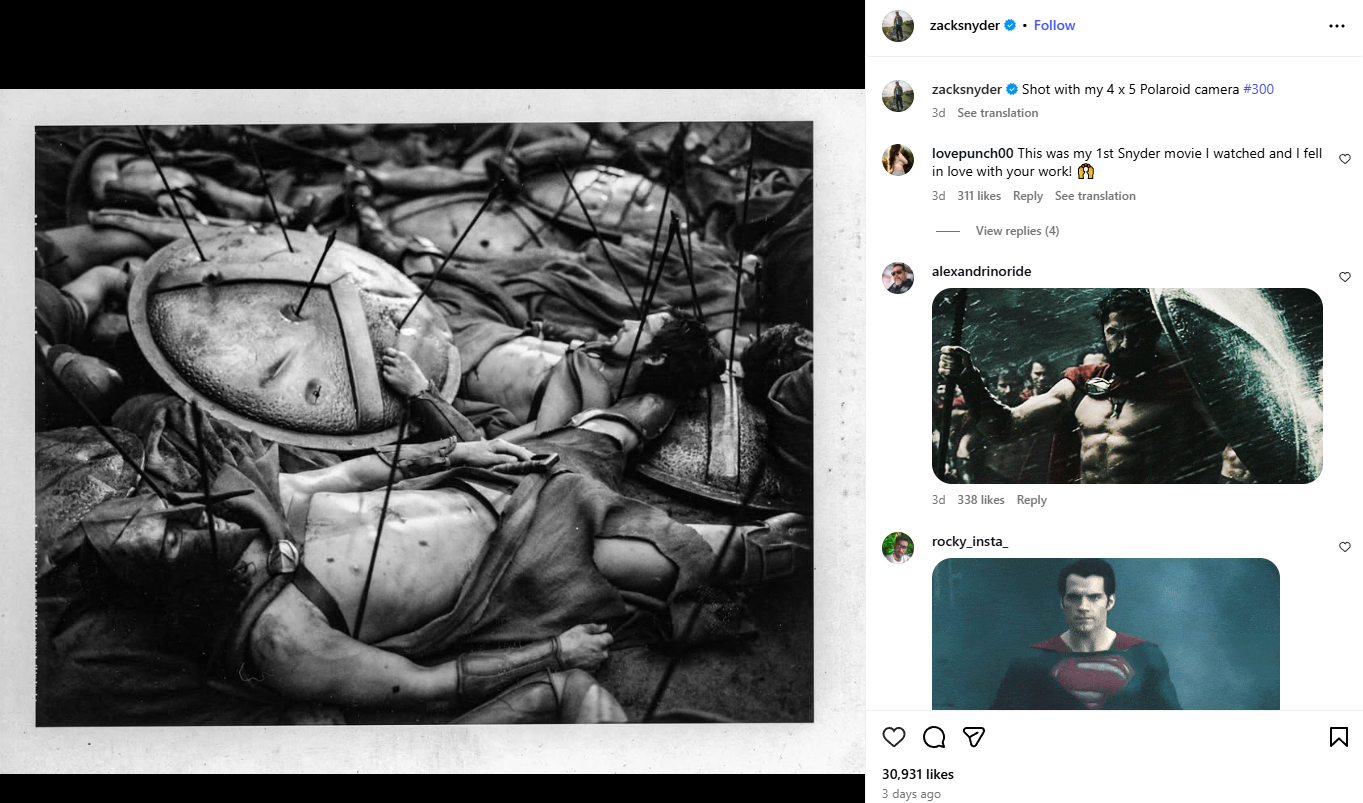Open the 338 likes count on alexandrinoride's comment
The height and width of the screenshot is (803, 1363).
point(981,500)
